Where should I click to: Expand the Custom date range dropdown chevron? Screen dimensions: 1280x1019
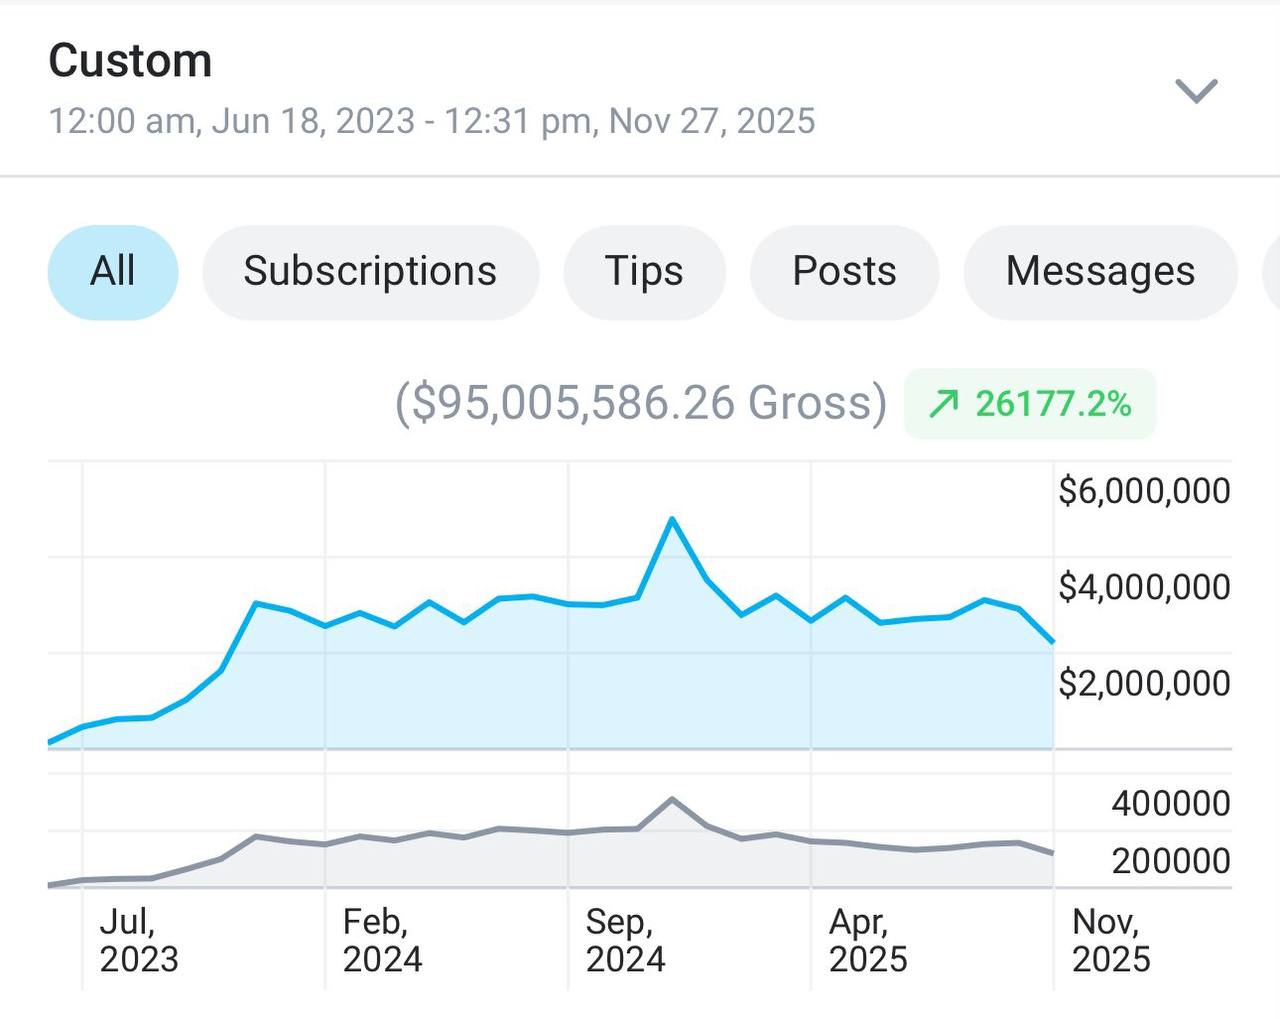click(1196, 91)
